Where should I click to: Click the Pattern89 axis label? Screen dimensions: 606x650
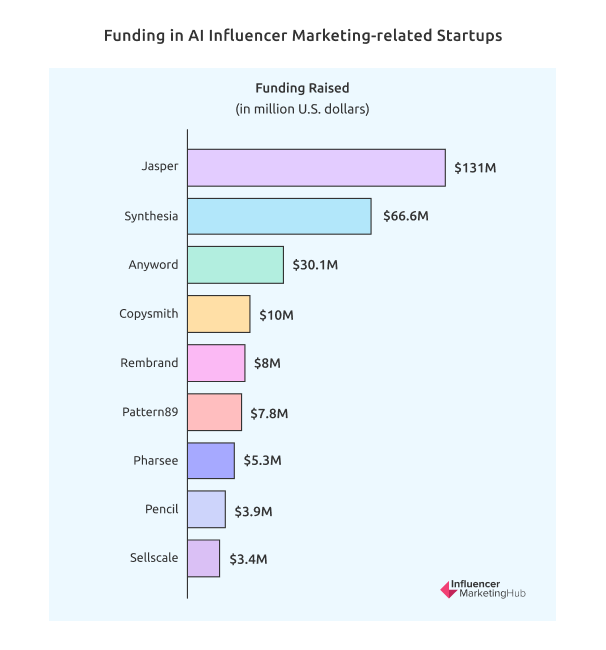click(x=149, y=411)
